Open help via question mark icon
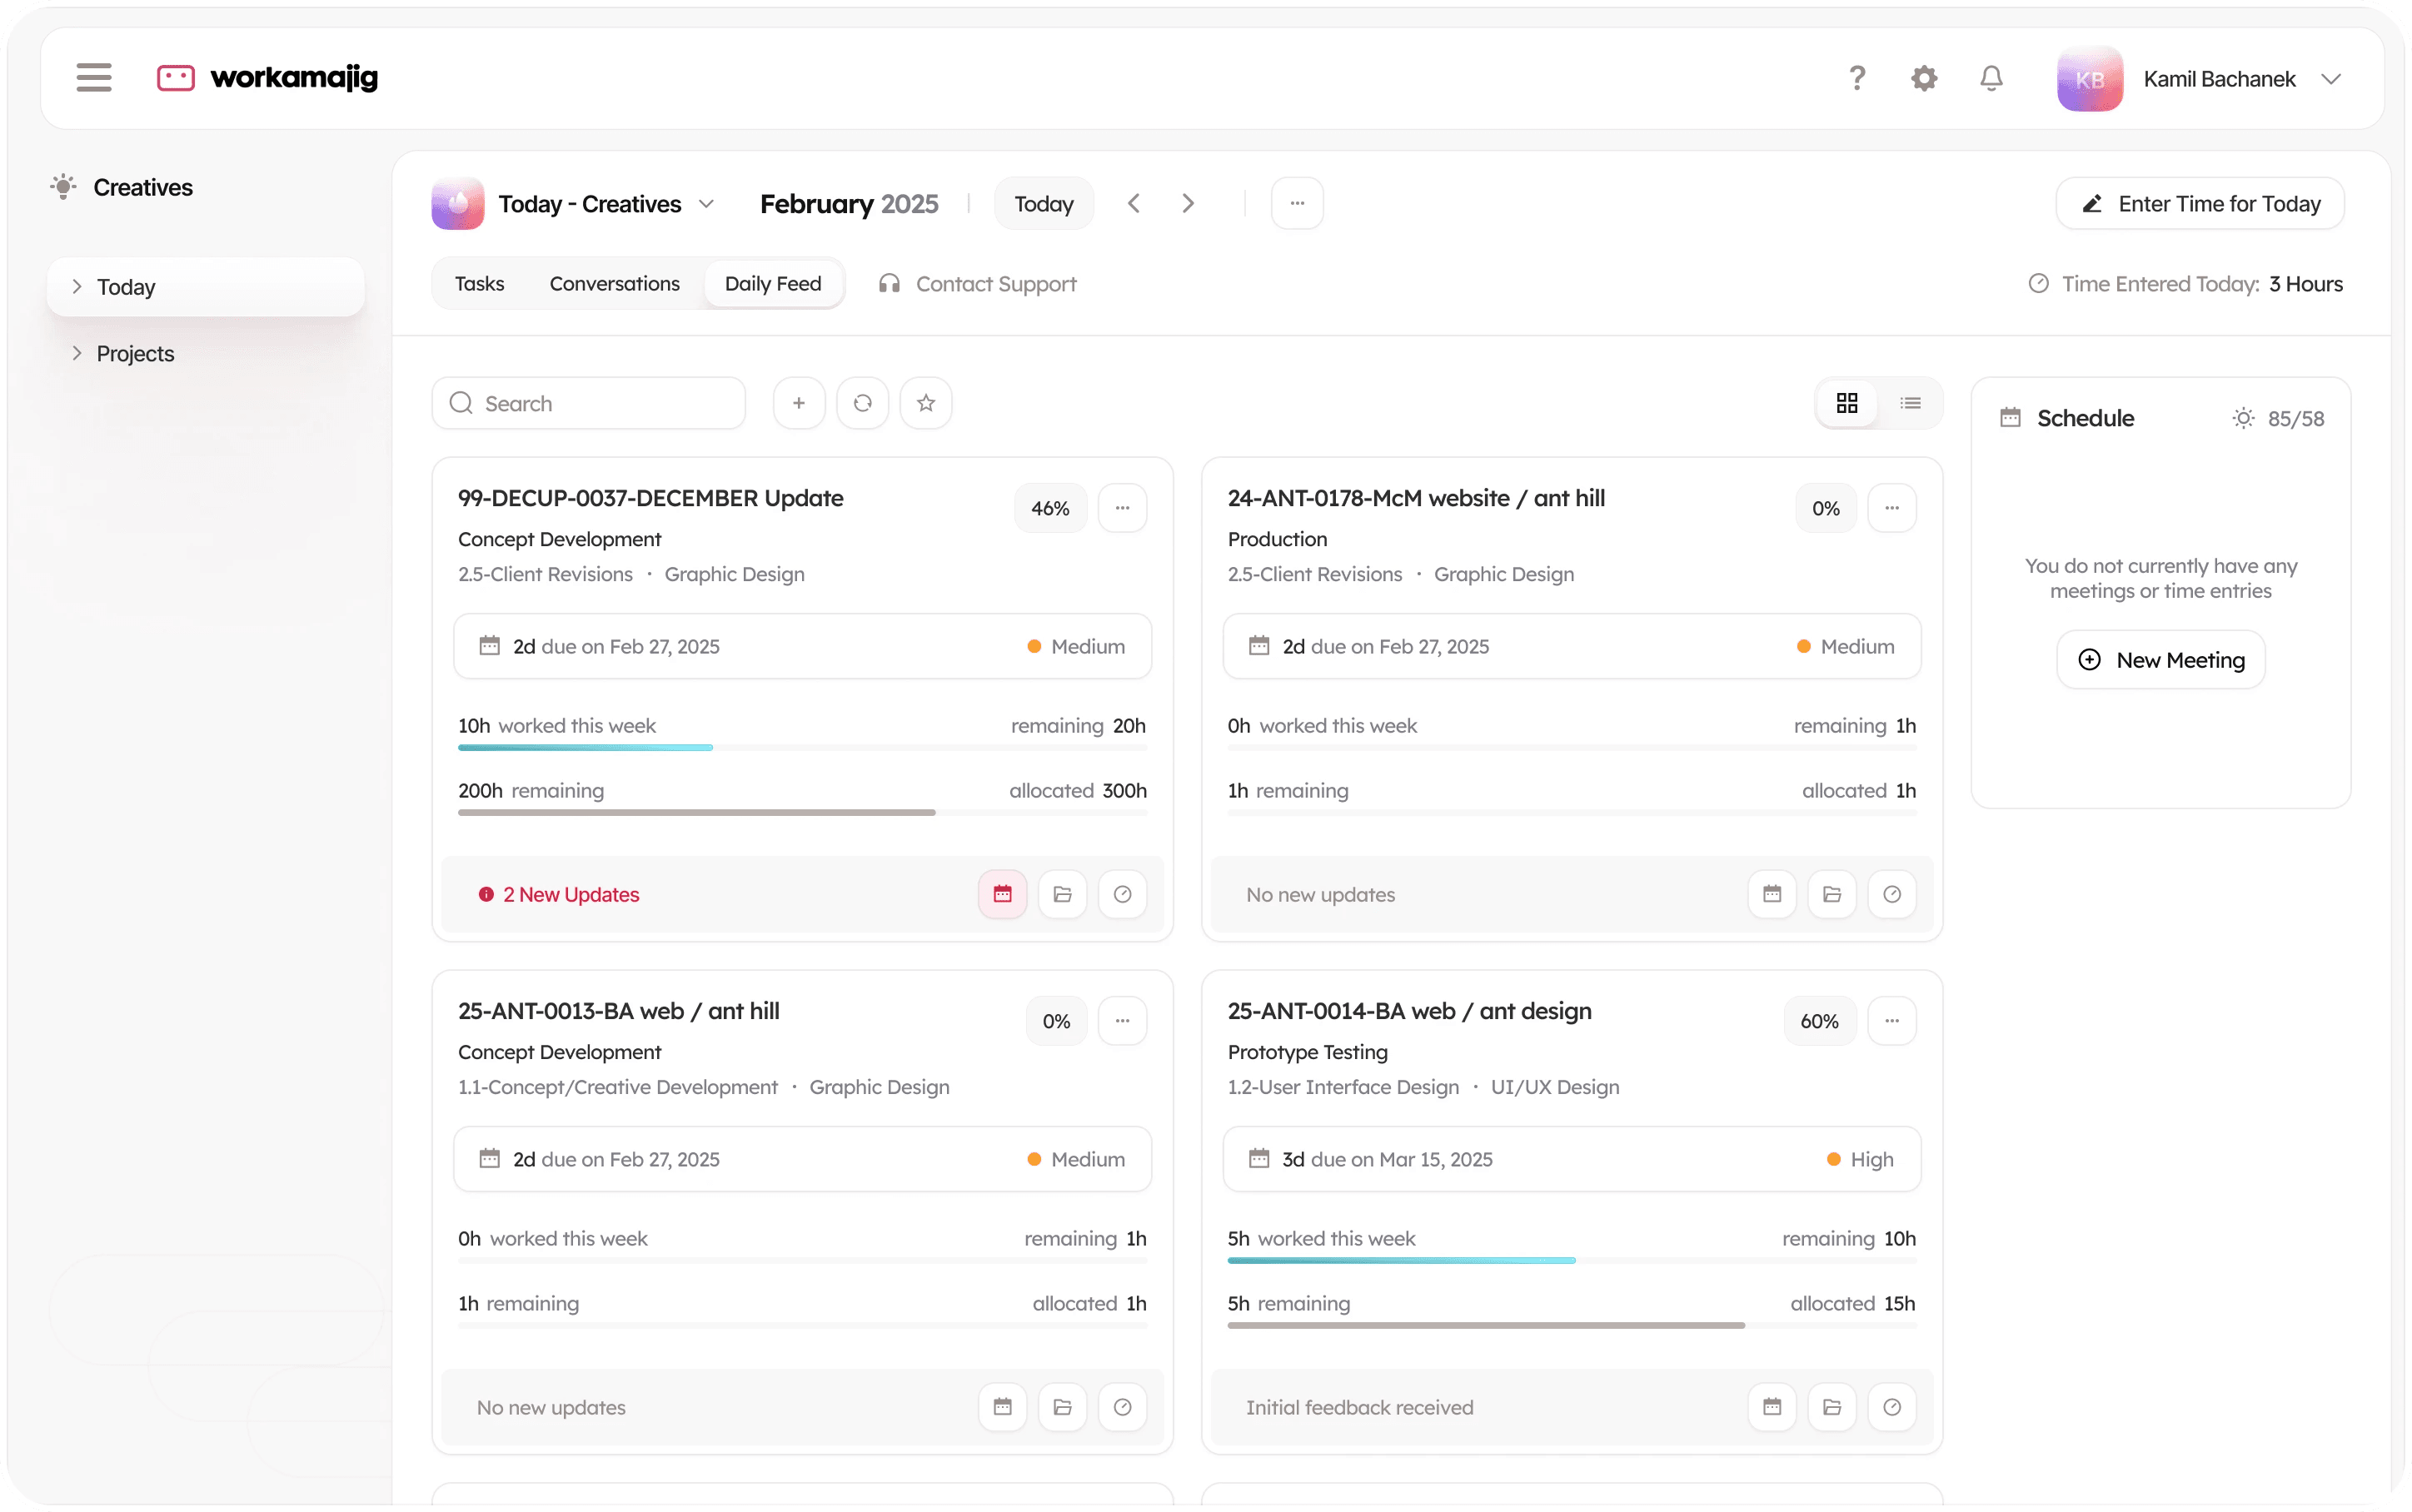The height and width of the screenshot is (1512, 2412). 1856,78
